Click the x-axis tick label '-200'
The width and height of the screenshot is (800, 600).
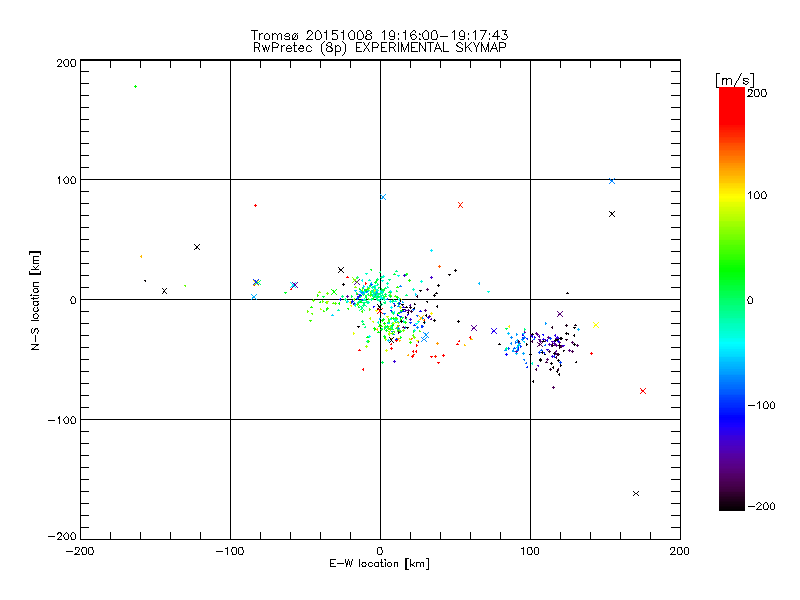pos(80,552)
